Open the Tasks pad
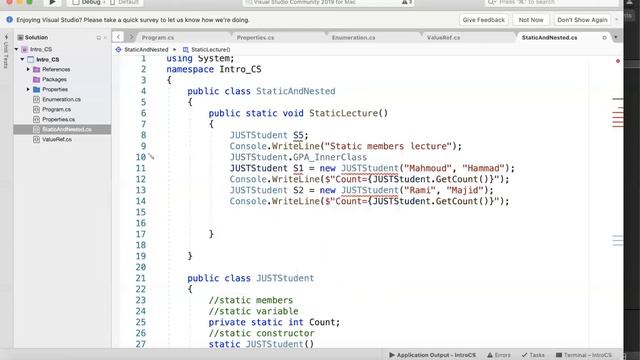 (x=533, y=355)
